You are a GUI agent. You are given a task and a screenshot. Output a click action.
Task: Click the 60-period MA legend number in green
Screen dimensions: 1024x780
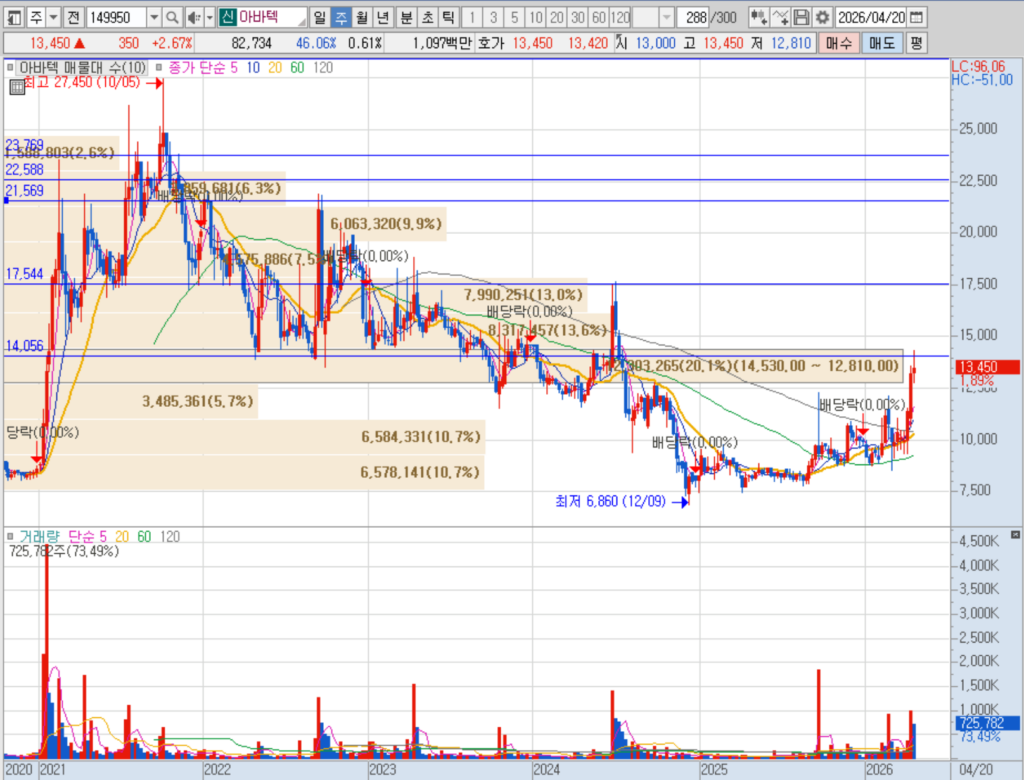pyautogui.click(x=297, y=68)
